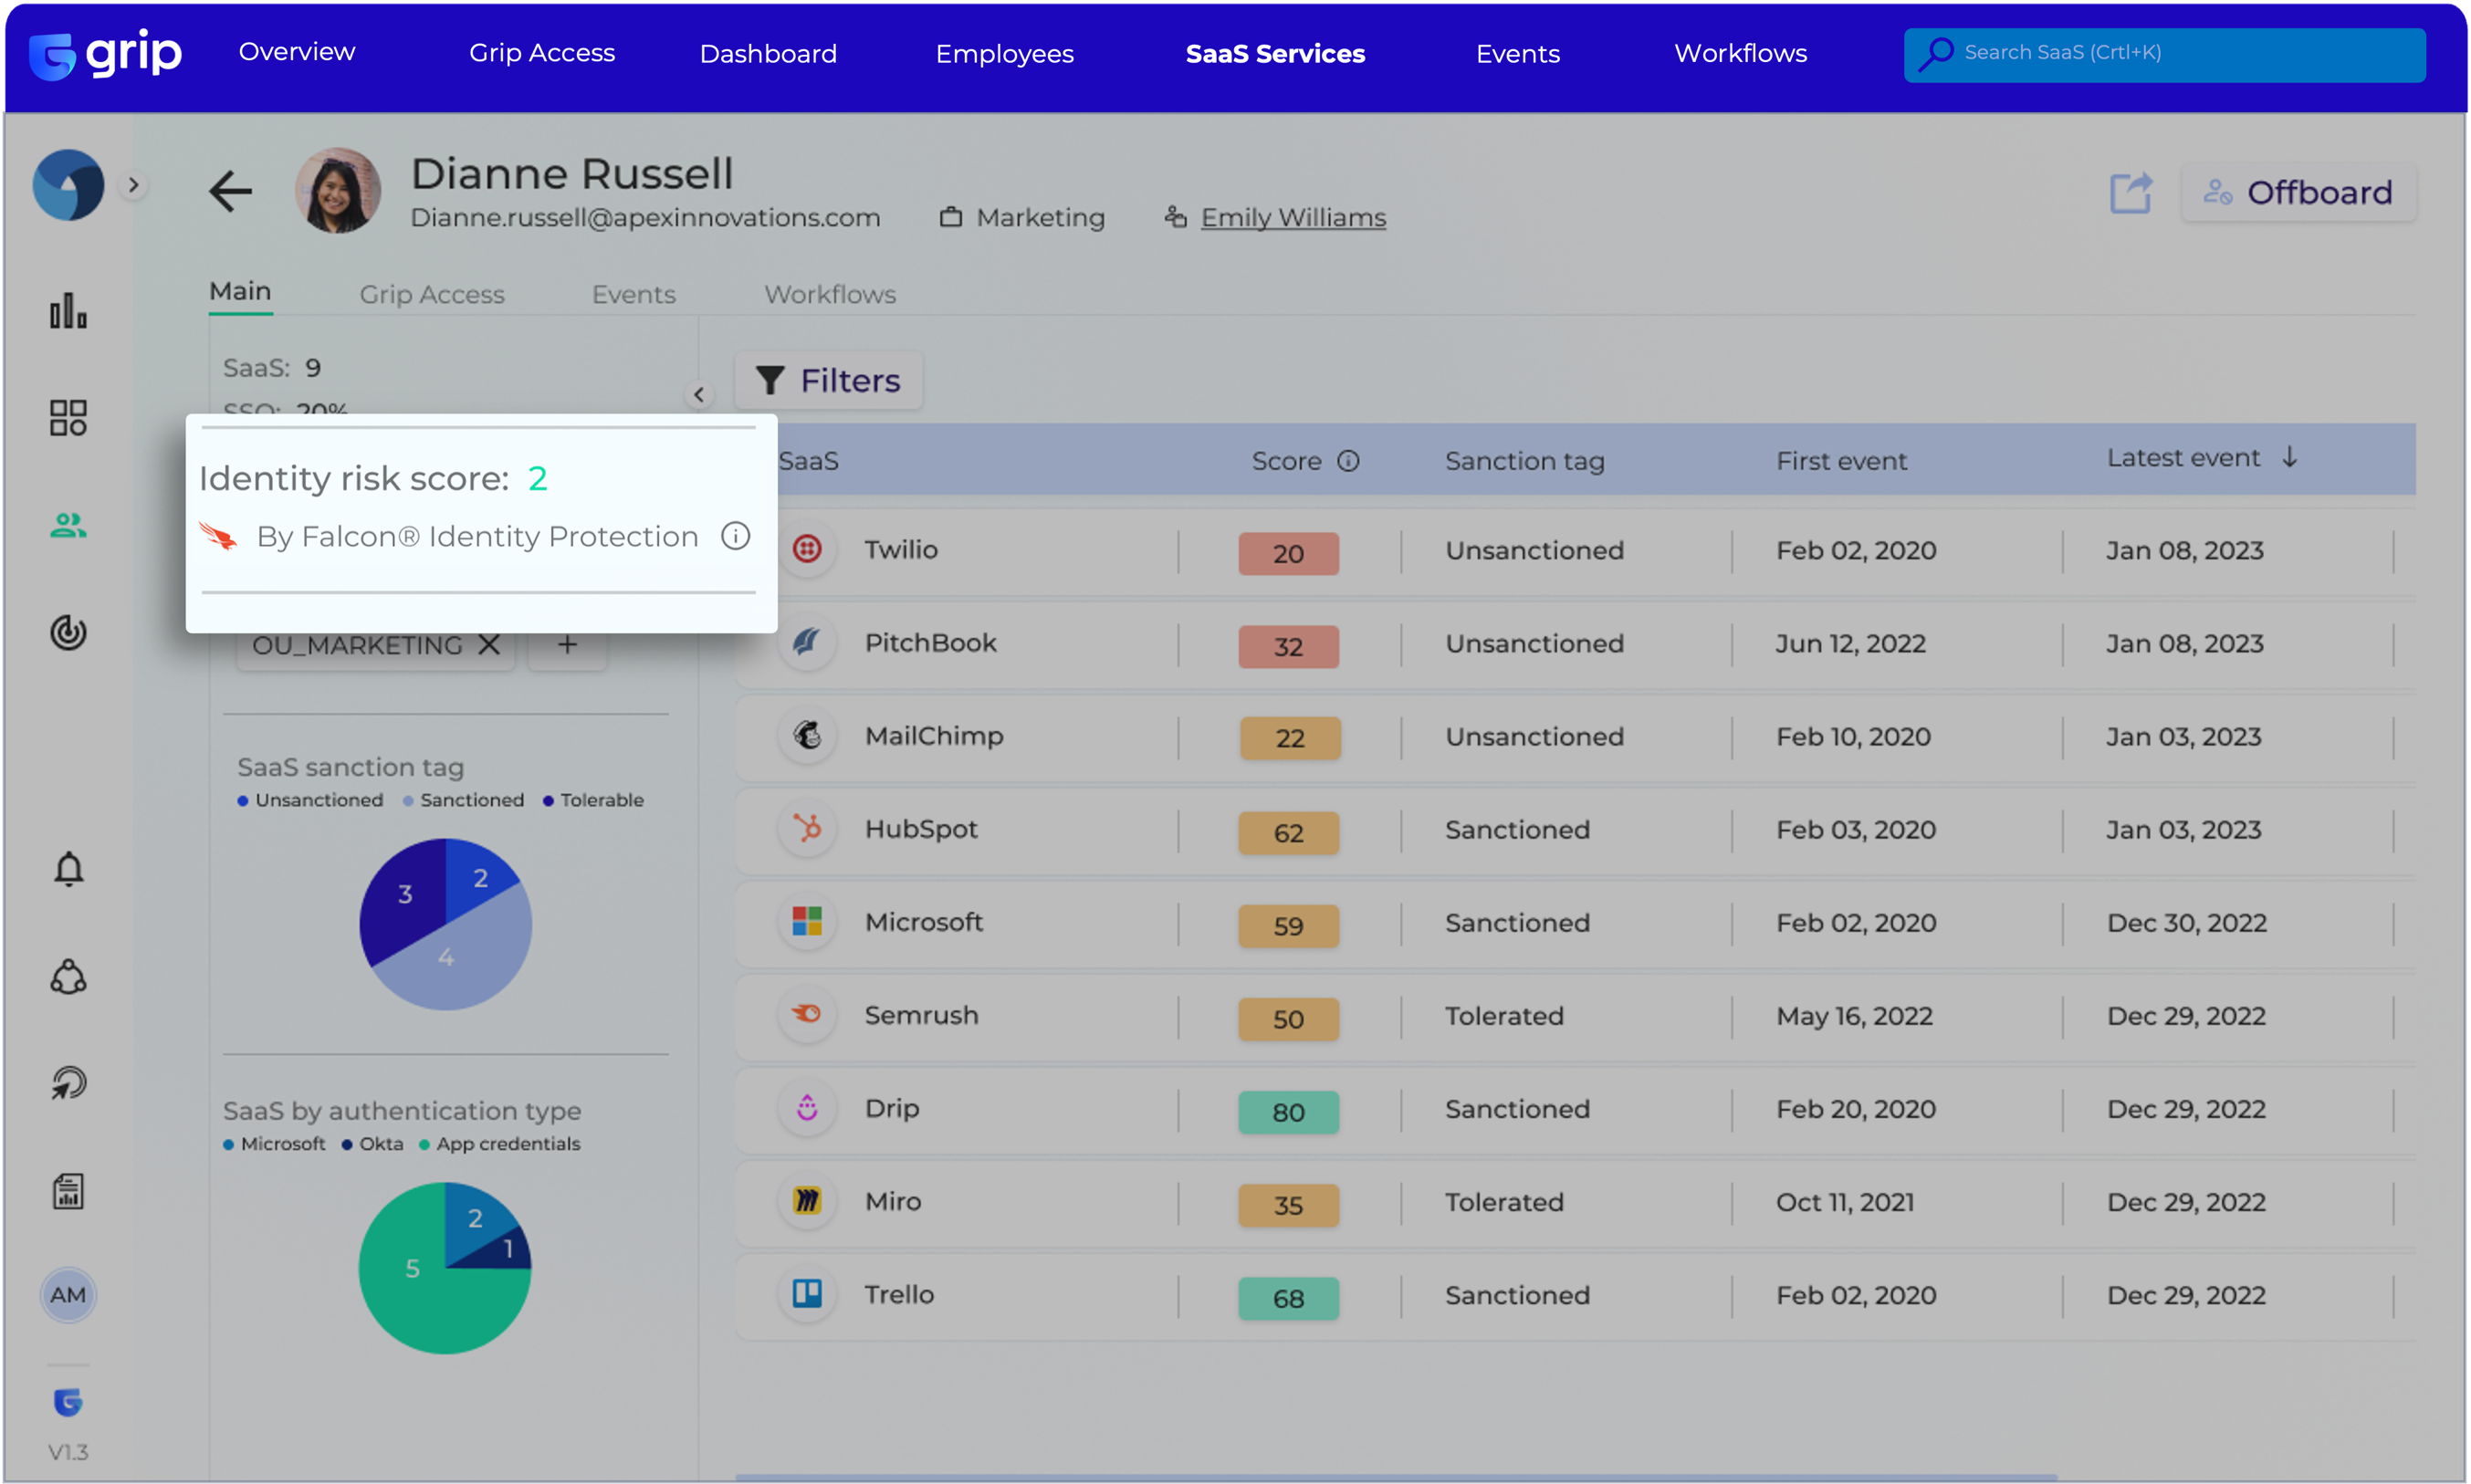Image resolution: width=2471 pixels, height=1484 pixels.
Task: Click Tolerable legend item
Action: [593, 800]
